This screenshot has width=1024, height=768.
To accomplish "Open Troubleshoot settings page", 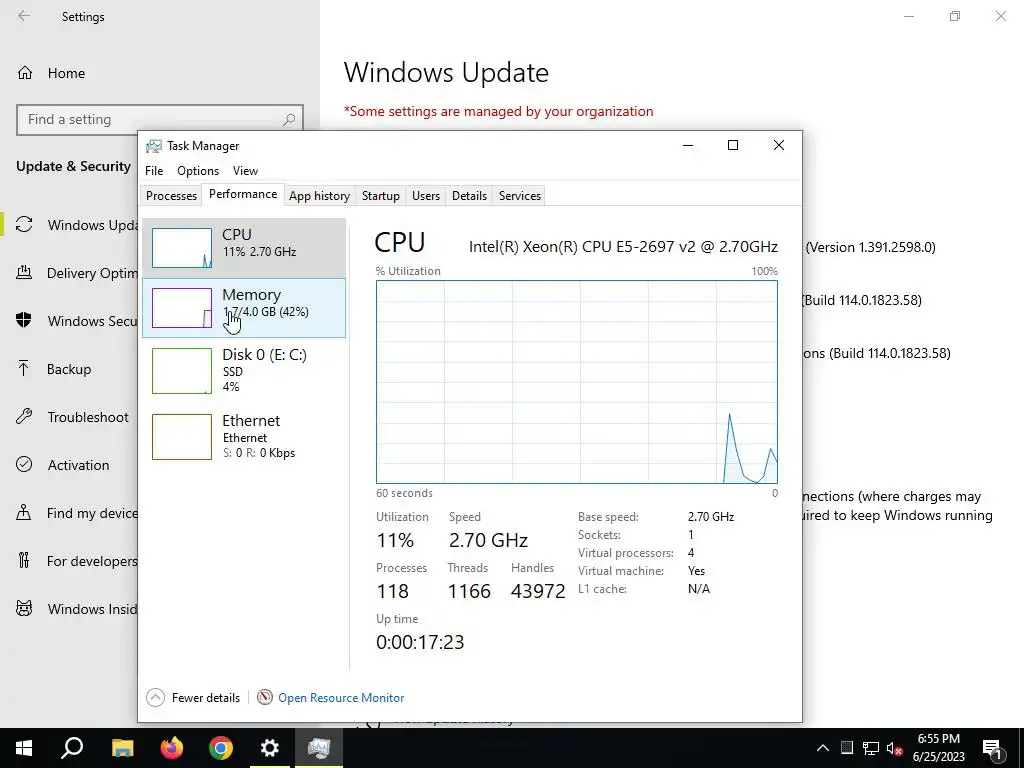I will (88, 417).
